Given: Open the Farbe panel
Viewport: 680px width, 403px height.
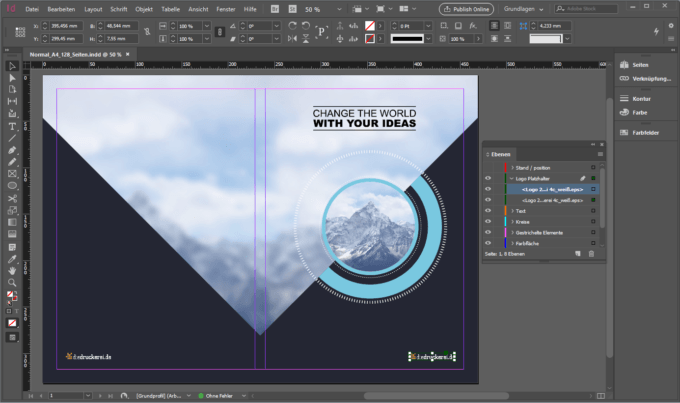Looking at the screenshot, I should click(x=634, y=112).
